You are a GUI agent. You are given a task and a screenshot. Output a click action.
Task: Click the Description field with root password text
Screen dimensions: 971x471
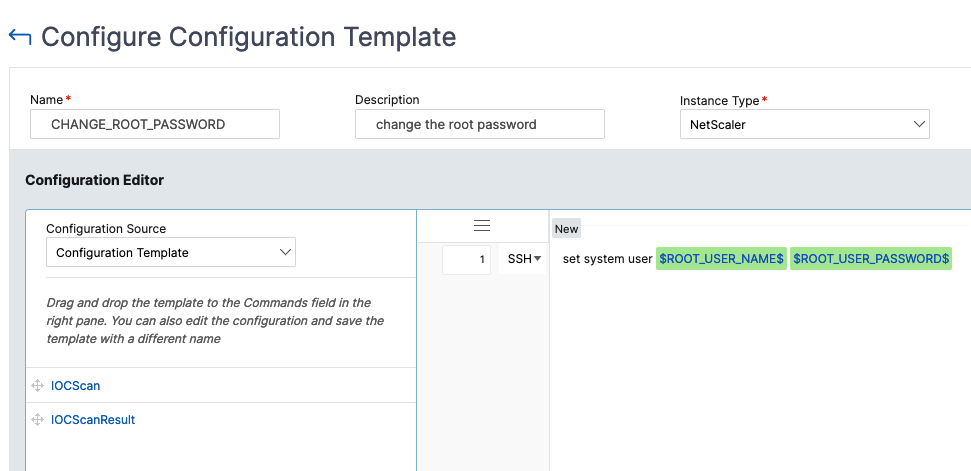(480, 124)
